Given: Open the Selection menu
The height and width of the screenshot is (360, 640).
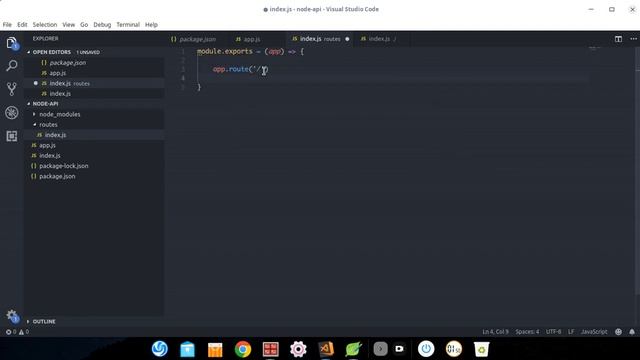Looking at the screenshot, I should click(x=45, y=24).
